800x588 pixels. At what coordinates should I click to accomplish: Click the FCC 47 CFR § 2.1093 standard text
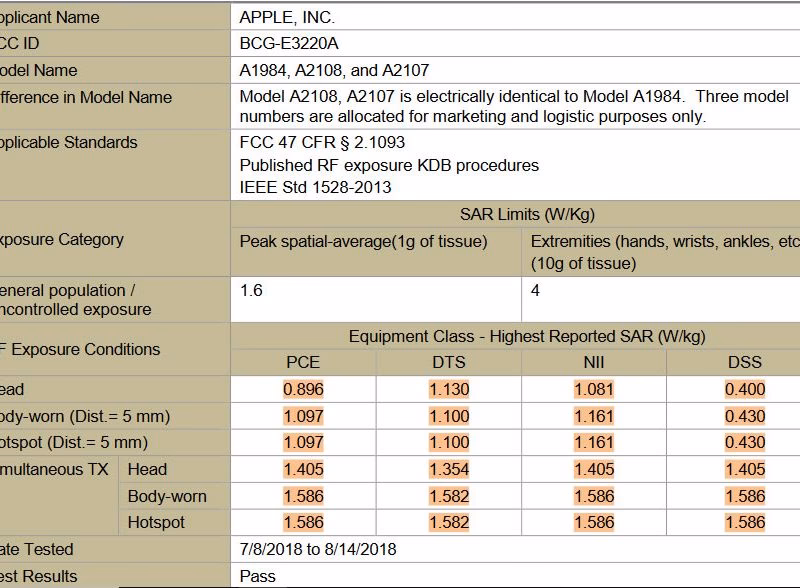[320, 142]
